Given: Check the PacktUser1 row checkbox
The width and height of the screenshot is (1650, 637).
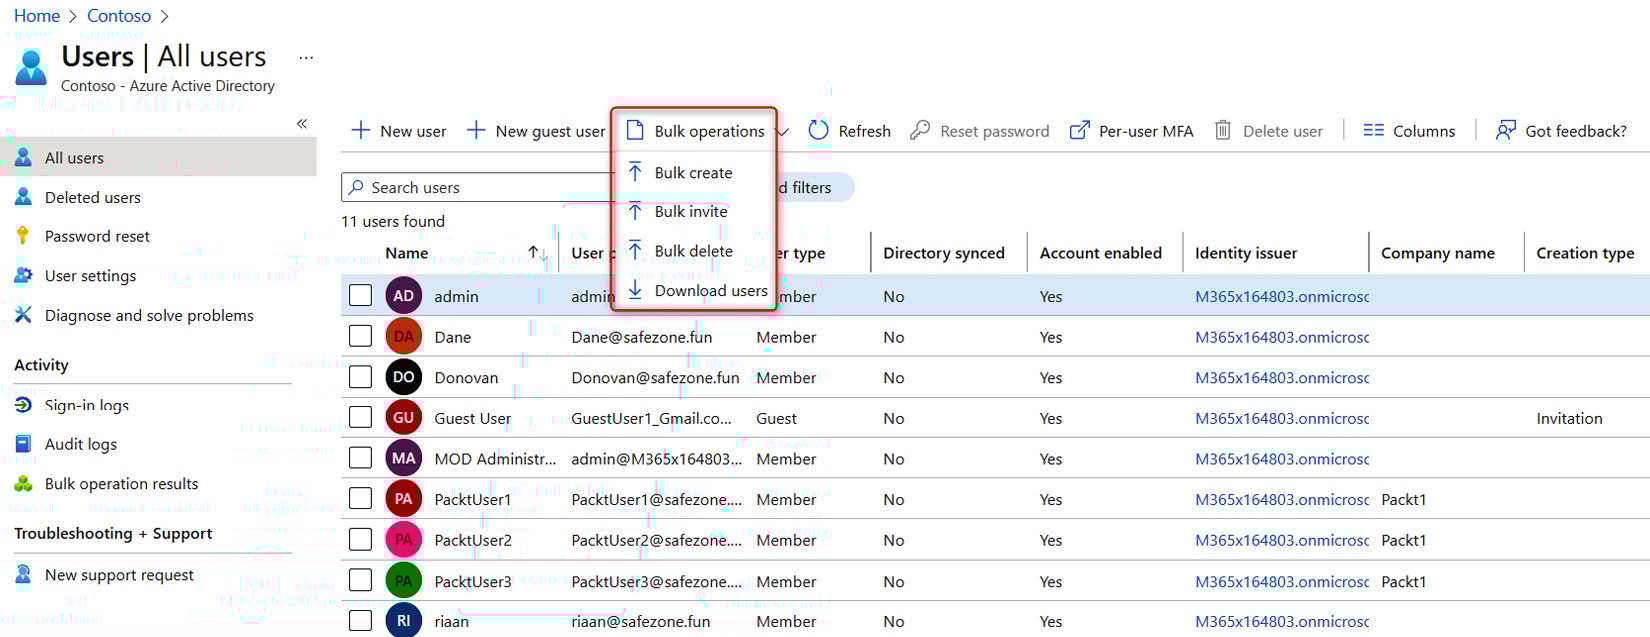Looking at the screenshot, I should [x=360, y=498].
